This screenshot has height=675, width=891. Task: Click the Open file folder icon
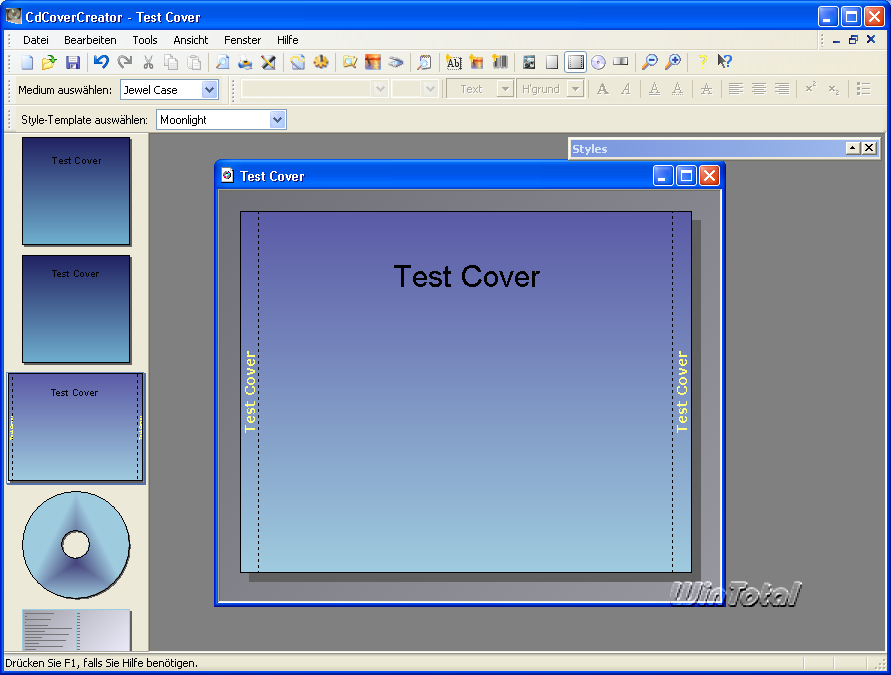click(49, 62)
